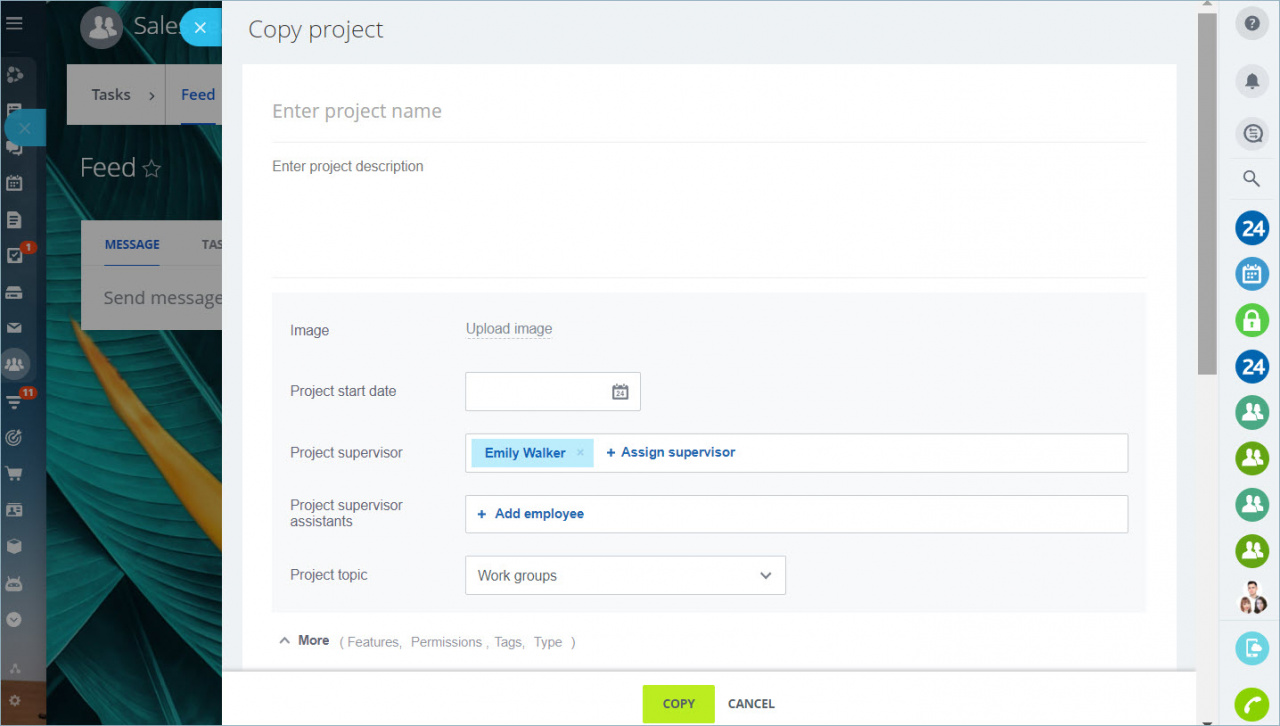The width and height of the screenshot is (1280, 726).
Task: Open date picker calendar icon
Action: 620,392
